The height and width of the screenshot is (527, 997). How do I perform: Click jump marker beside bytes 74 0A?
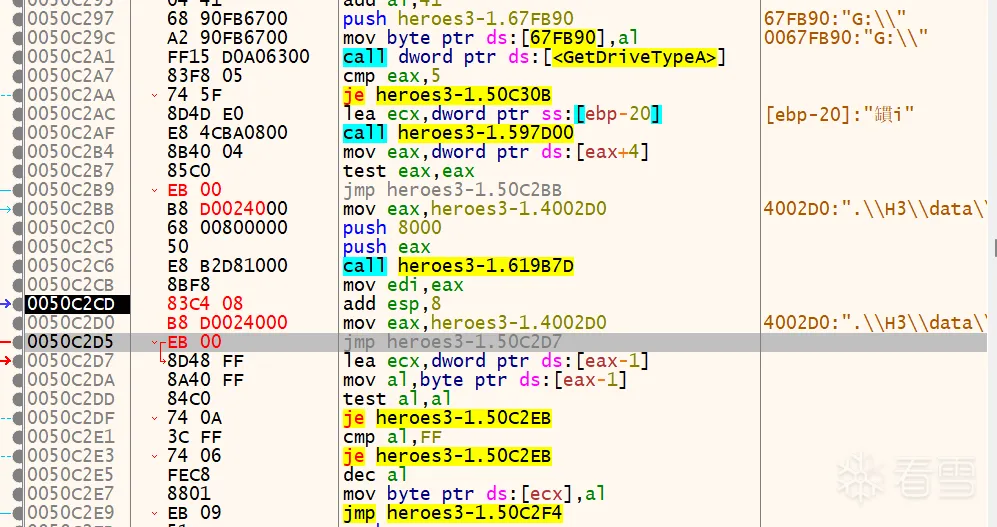pos(155,418)
